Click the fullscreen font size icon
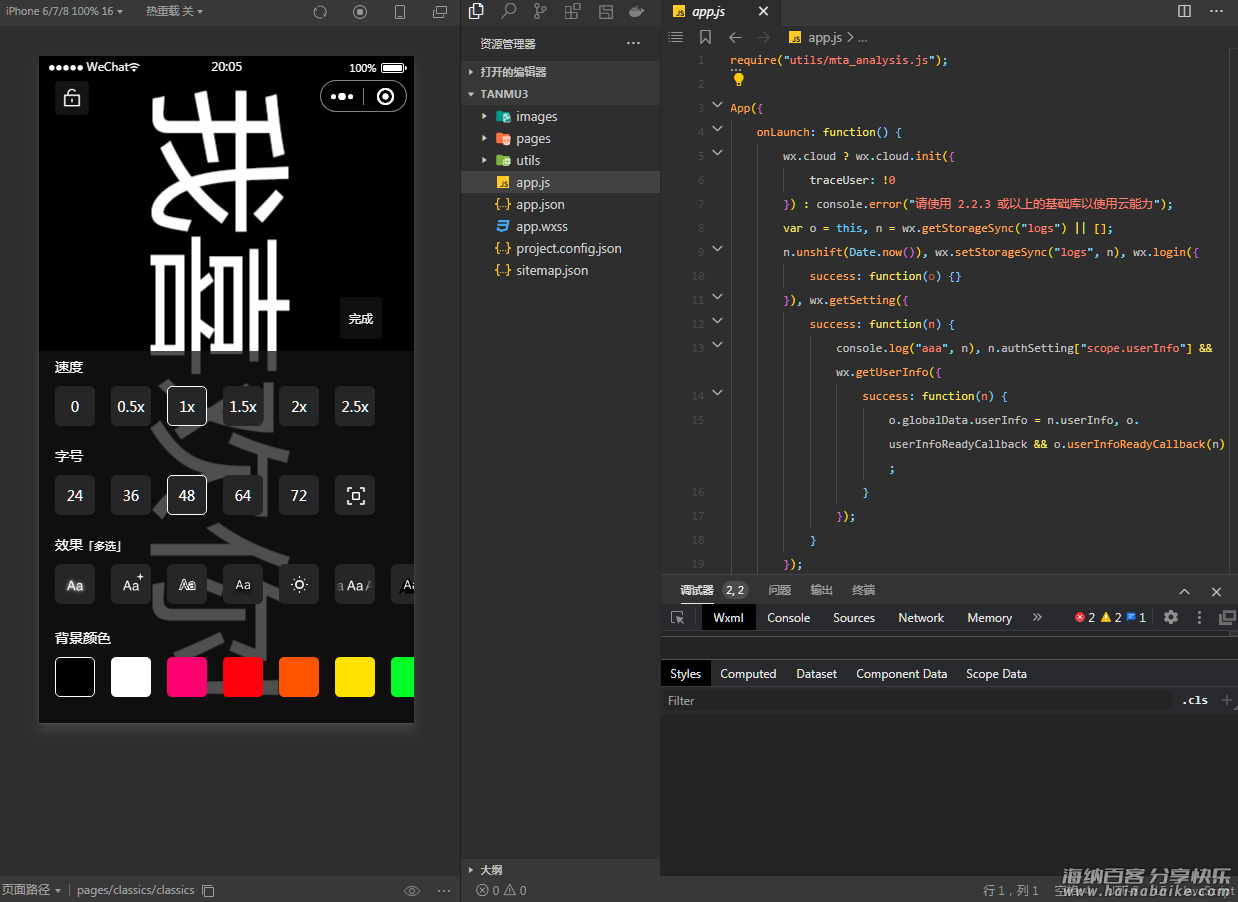The width and height of the screenshot is (1238, 902). [355, 495]
